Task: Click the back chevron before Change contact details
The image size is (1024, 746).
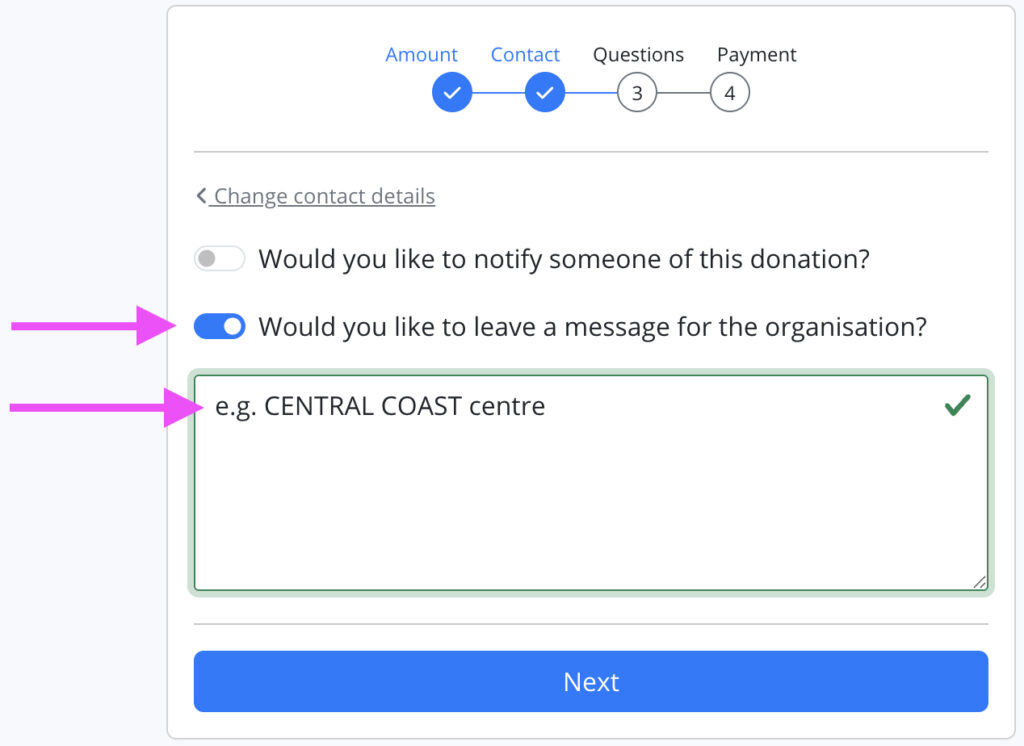Action: [201, 196]
